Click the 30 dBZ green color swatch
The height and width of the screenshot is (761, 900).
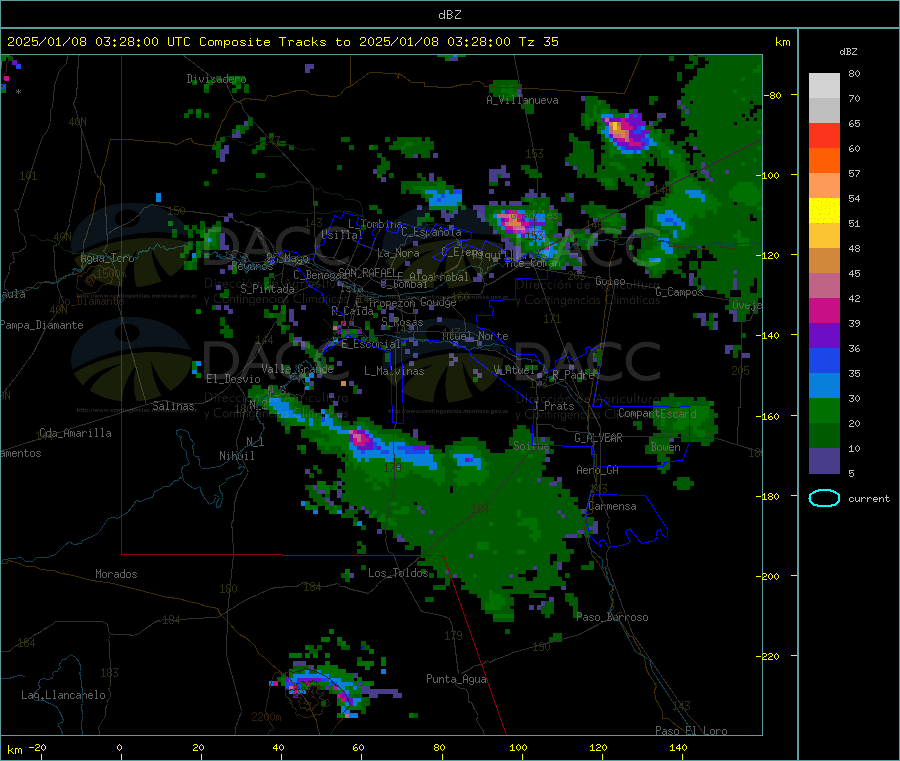[x=824, y=410]
